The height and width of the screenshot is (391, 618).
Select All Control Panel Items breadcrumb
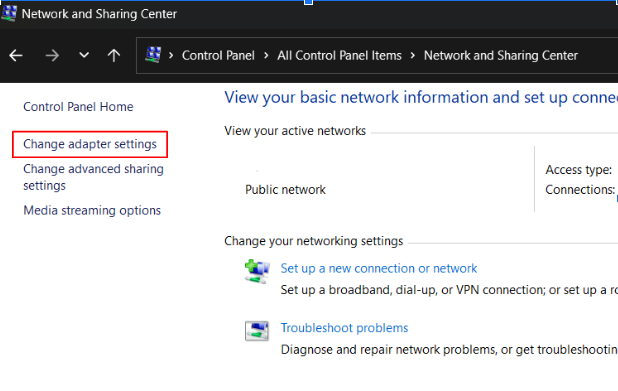pos(339,56)
